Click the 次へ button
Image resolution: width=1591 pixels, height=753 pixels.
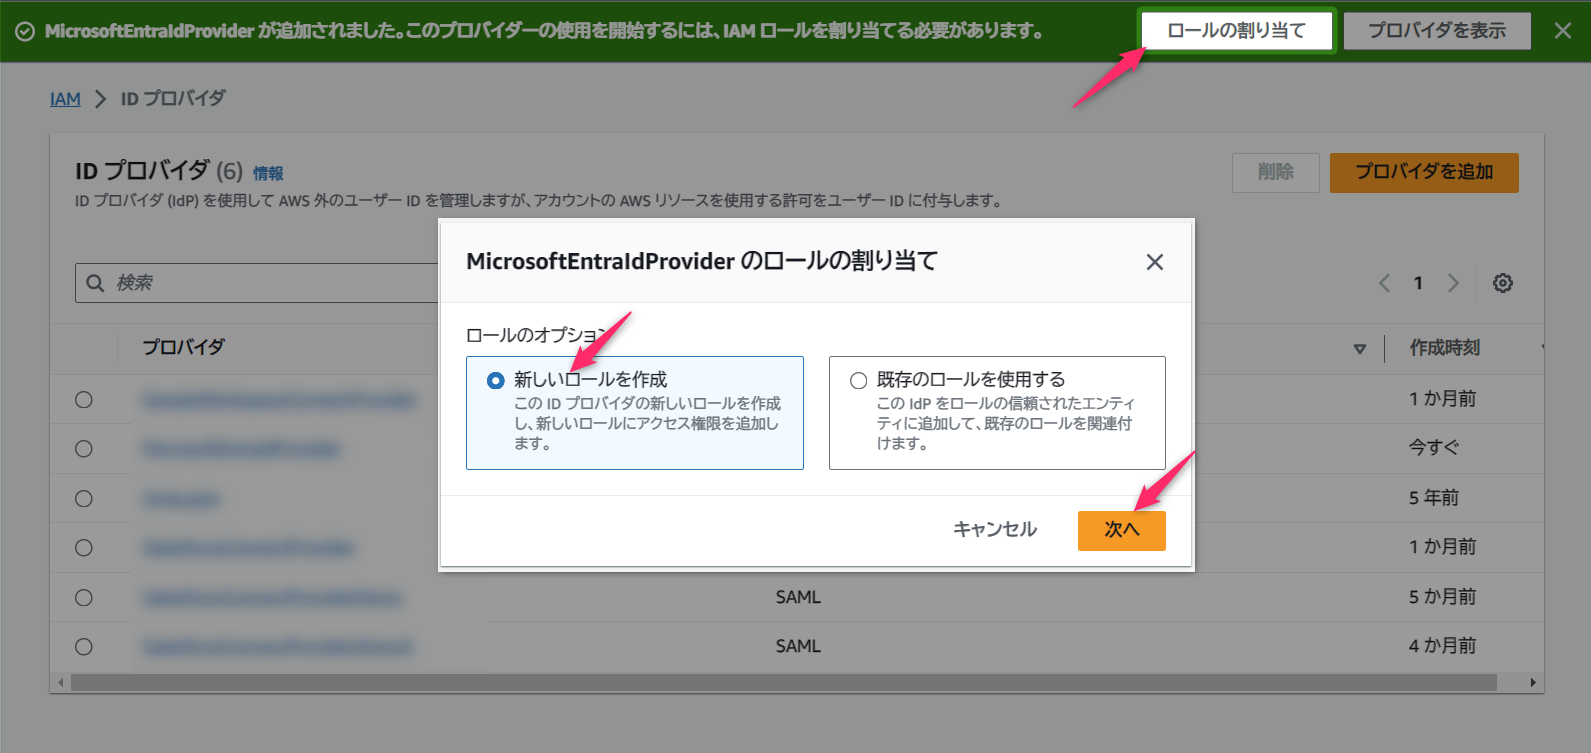1122,530
